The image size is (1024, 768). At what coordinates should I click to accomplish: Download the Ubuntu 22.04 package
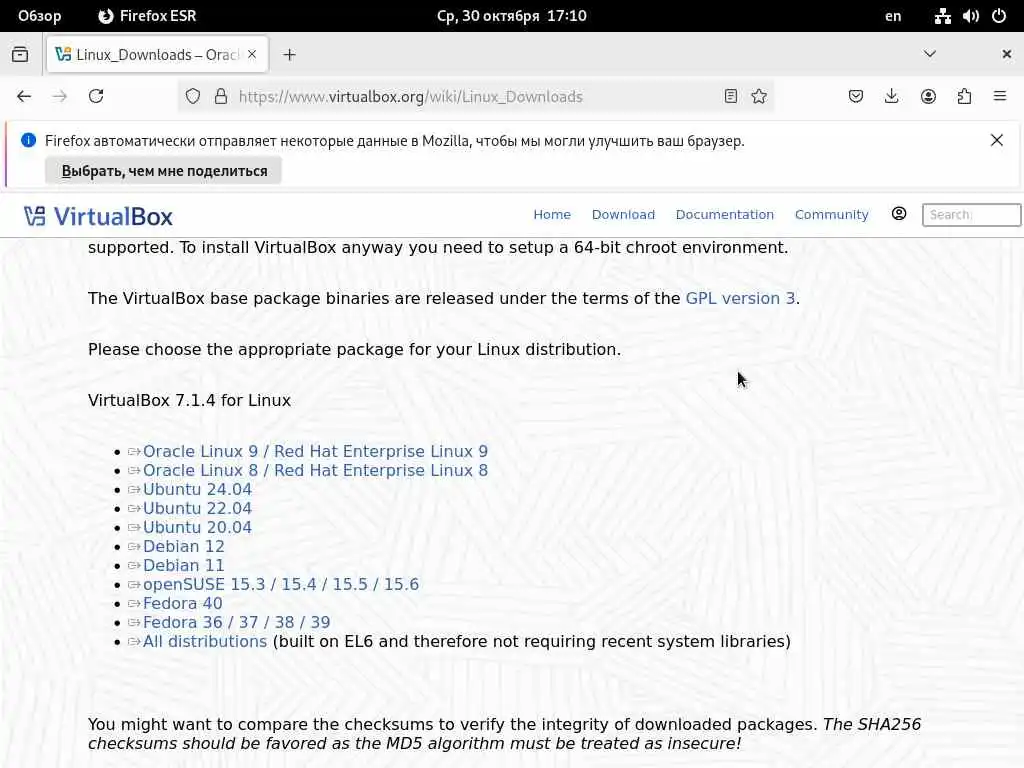pyautogui.click(x=197, y=508)
